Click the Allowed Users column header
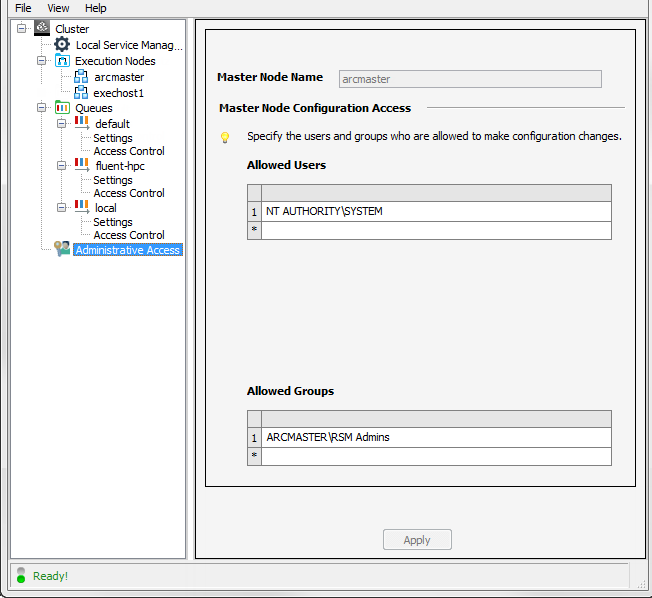Screen dimensions: 652x598 coord(436,193)
